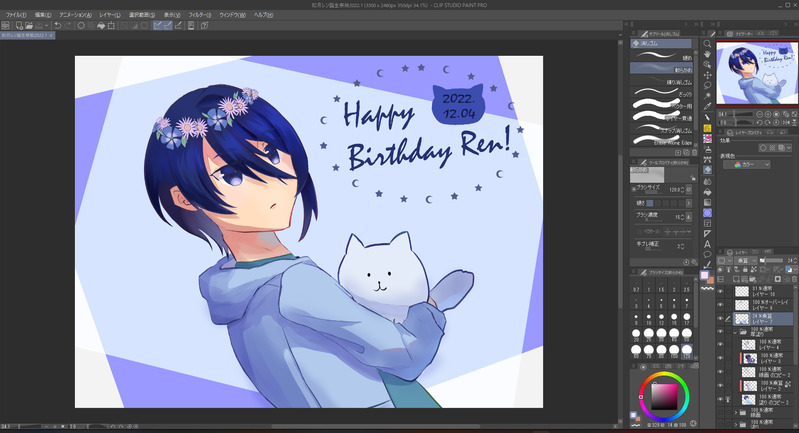Screen dimensions: 799x433
Task: Select the Ruler tool
Action: click(707, 233)
